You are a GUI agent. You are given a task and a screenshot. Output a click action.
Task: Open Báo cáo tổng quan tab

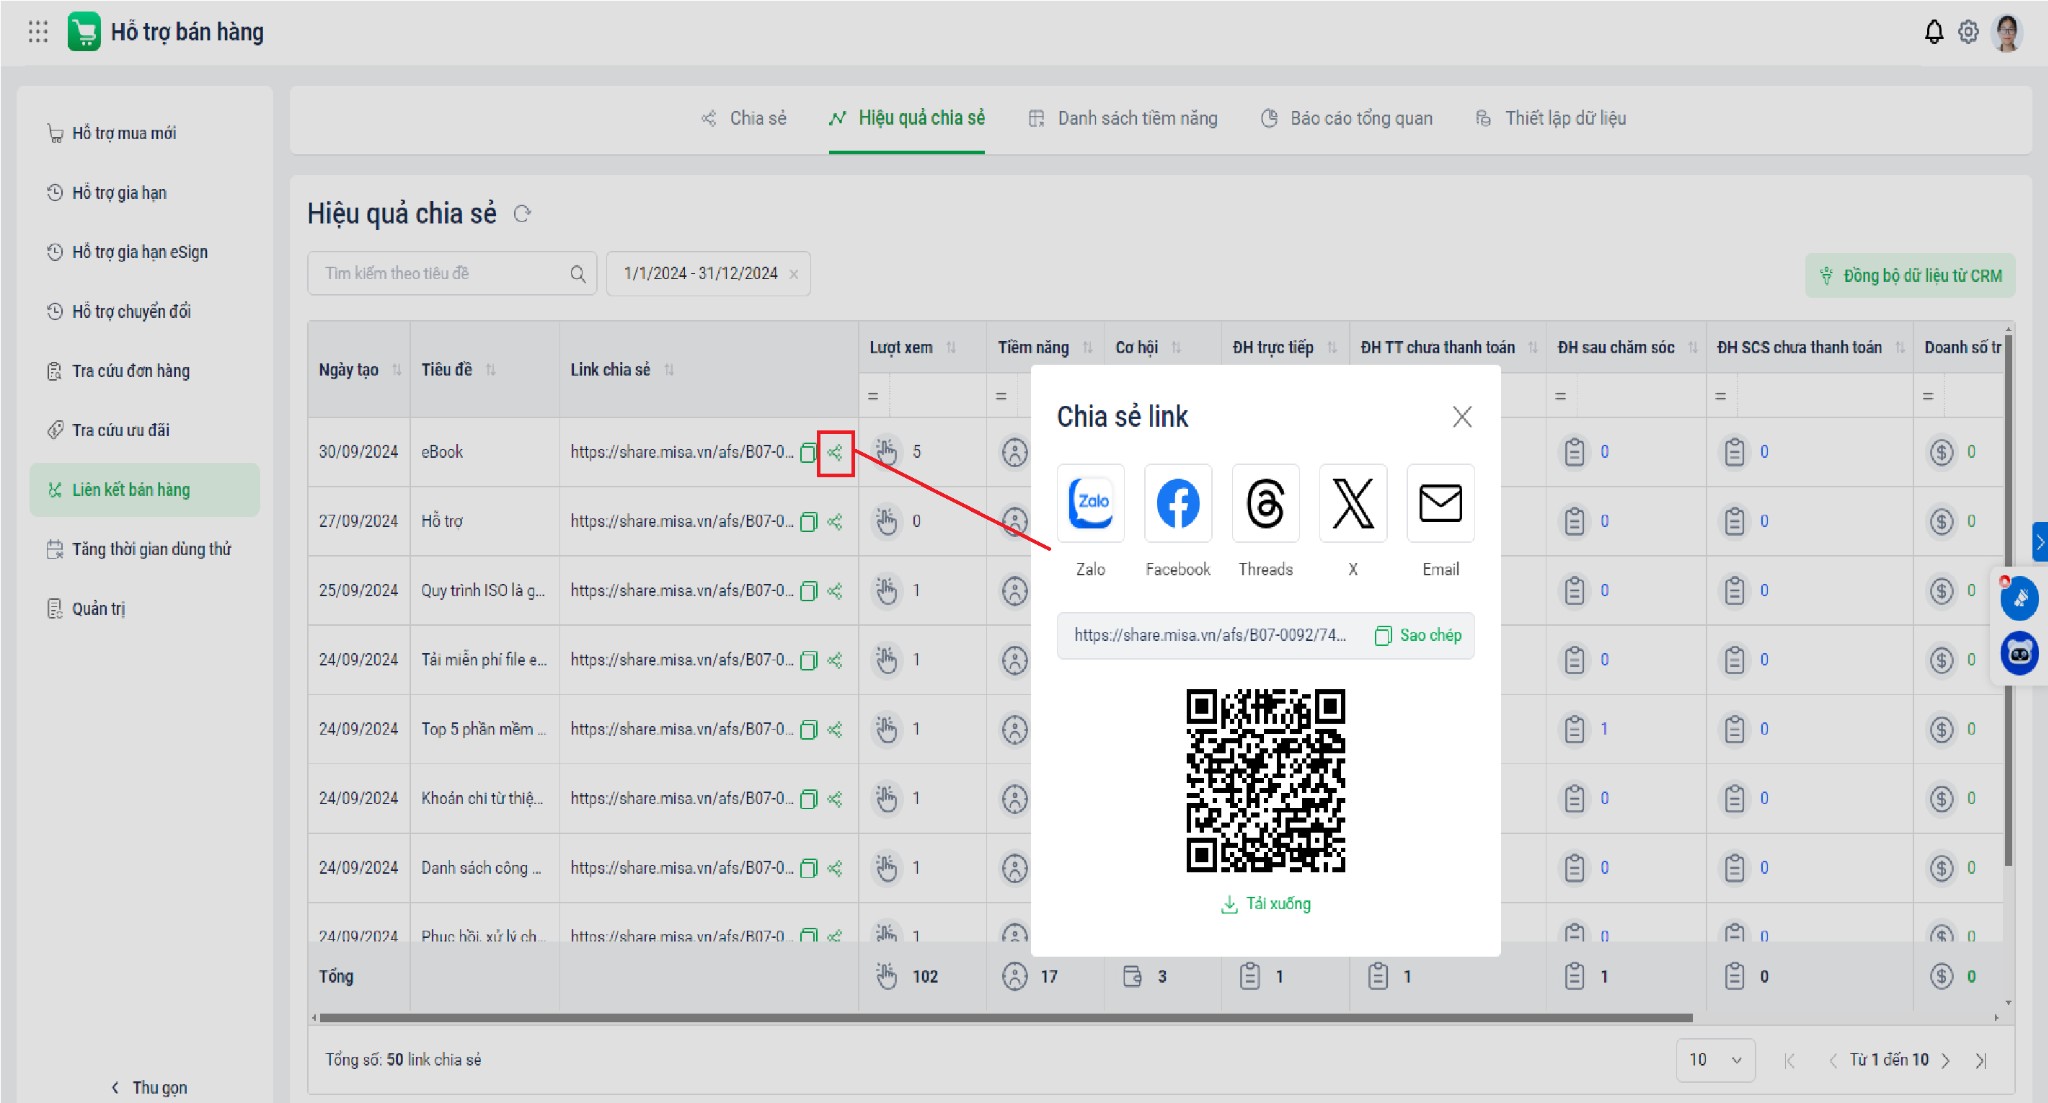click(1347, 119)
